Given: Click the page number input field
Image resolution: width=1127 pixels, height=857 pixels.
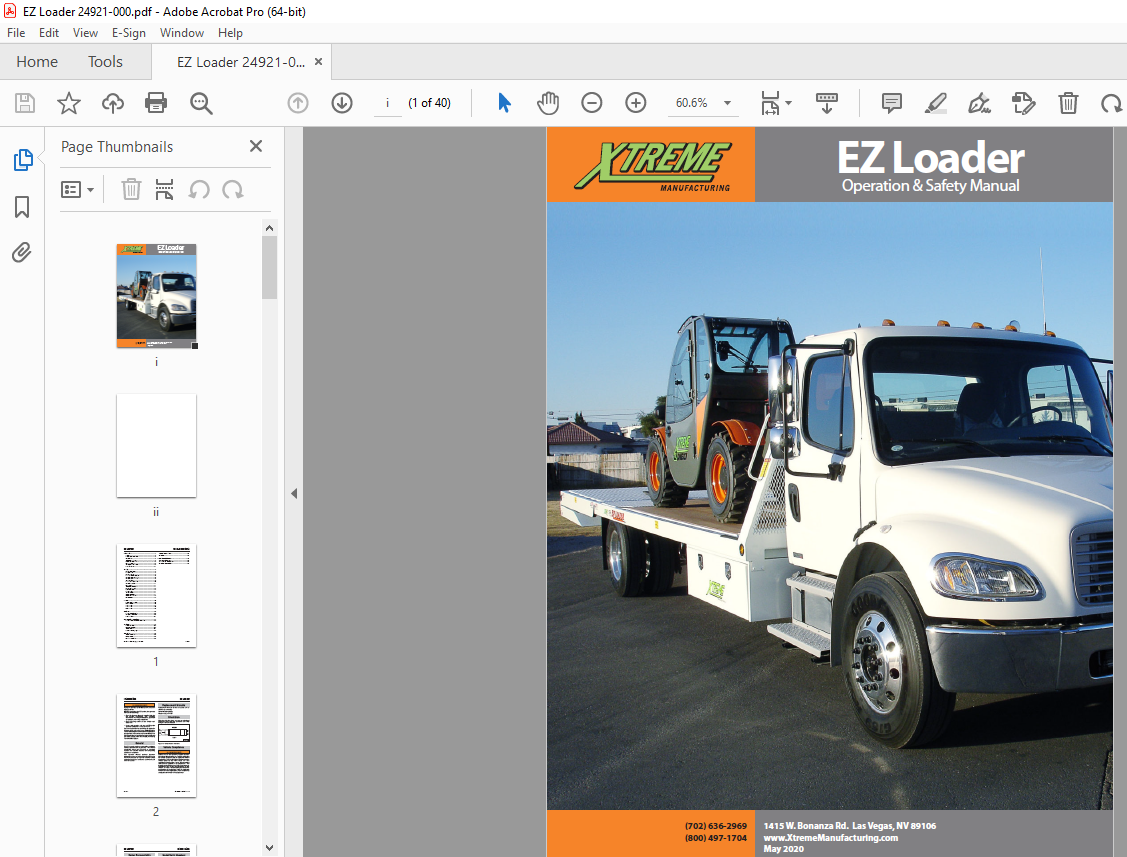Looking at the screenshot, I should (x=387, y=103).
